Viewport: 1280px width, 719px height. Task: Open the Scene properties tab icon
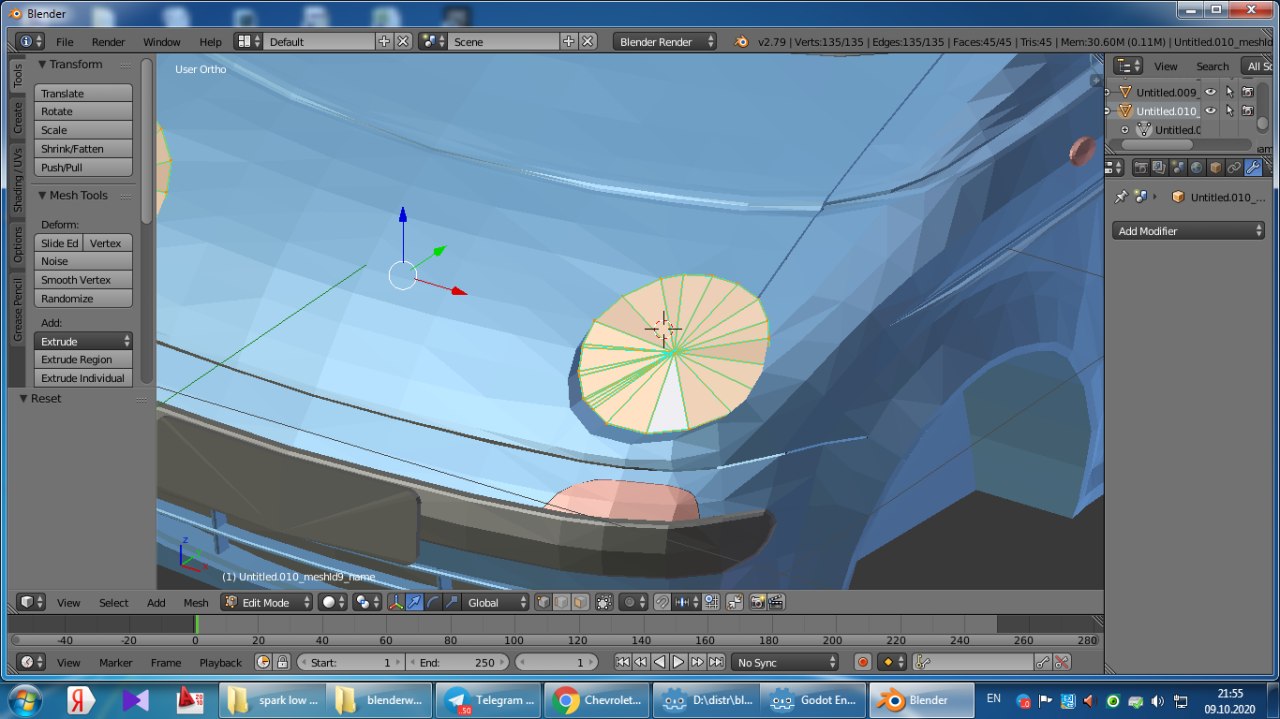point(1178,167)
